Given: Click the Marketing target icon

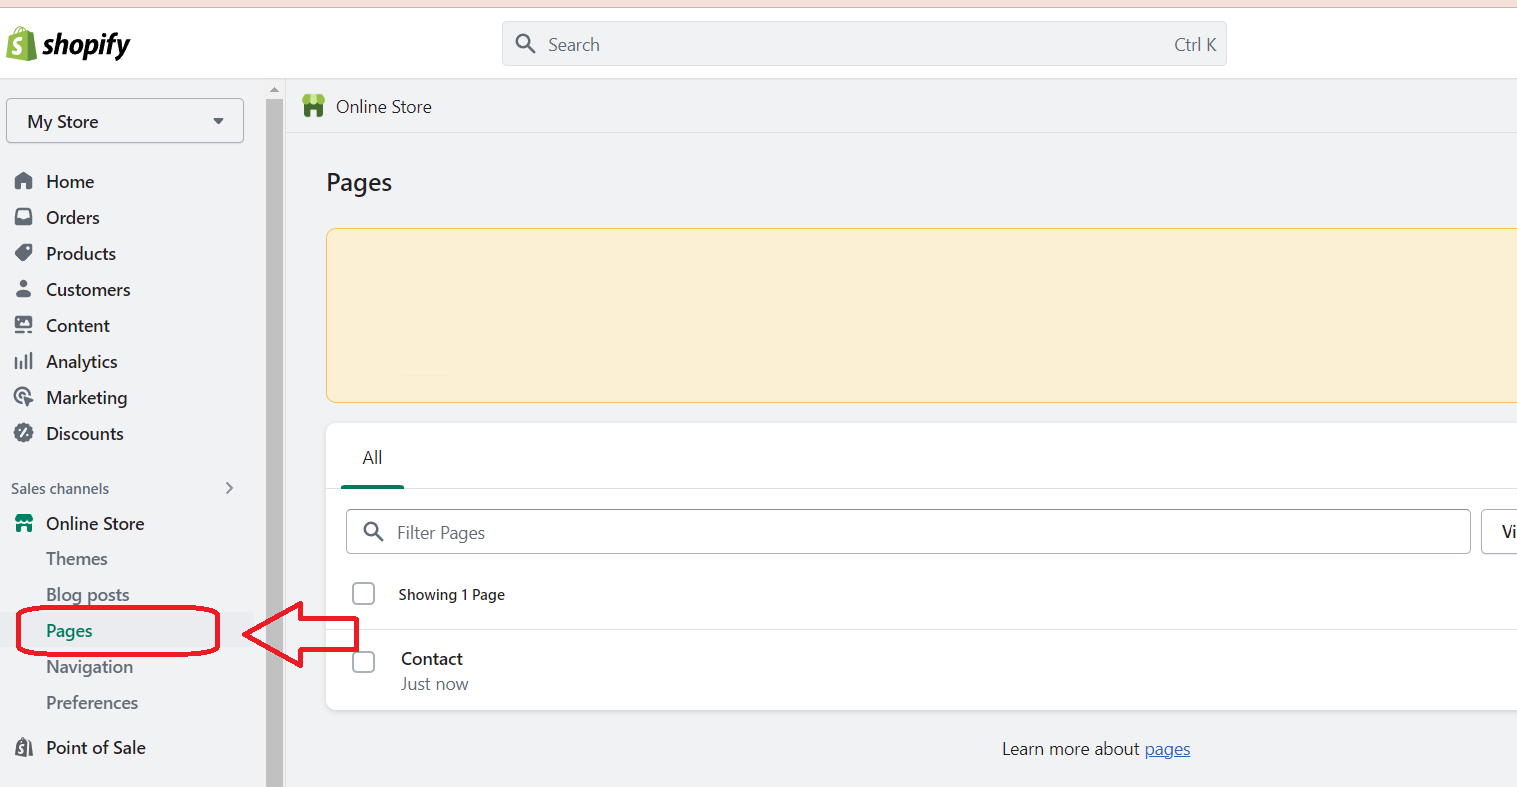Looking at the screenshot, I should click(x=24, y=397).
